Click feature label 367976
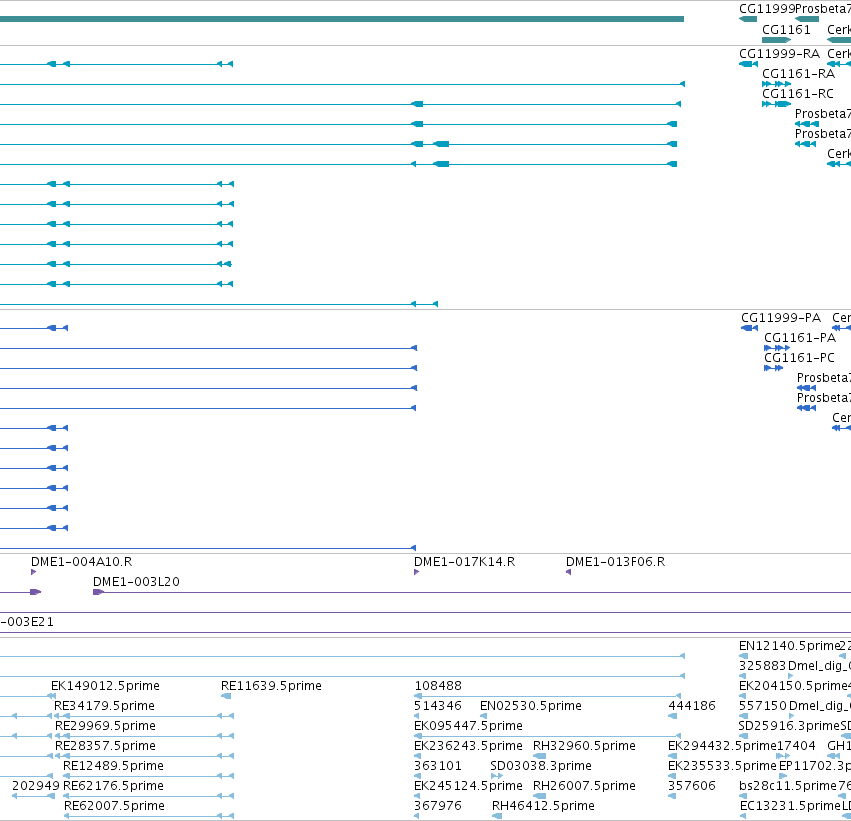 438,806
